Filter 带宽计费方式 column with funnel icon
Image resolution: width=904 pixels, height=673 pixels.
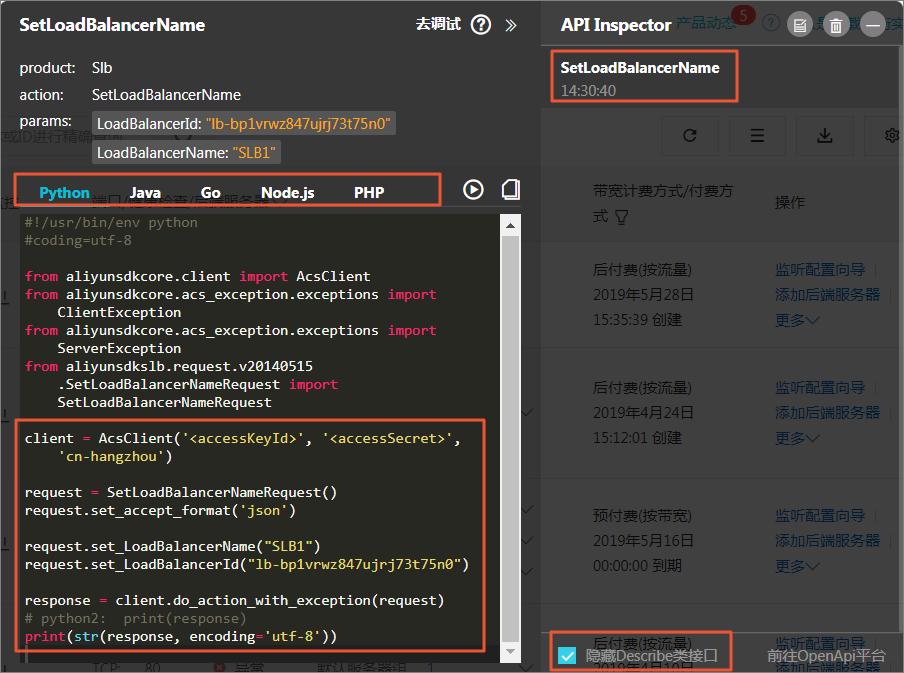click(x=622, y=217)
